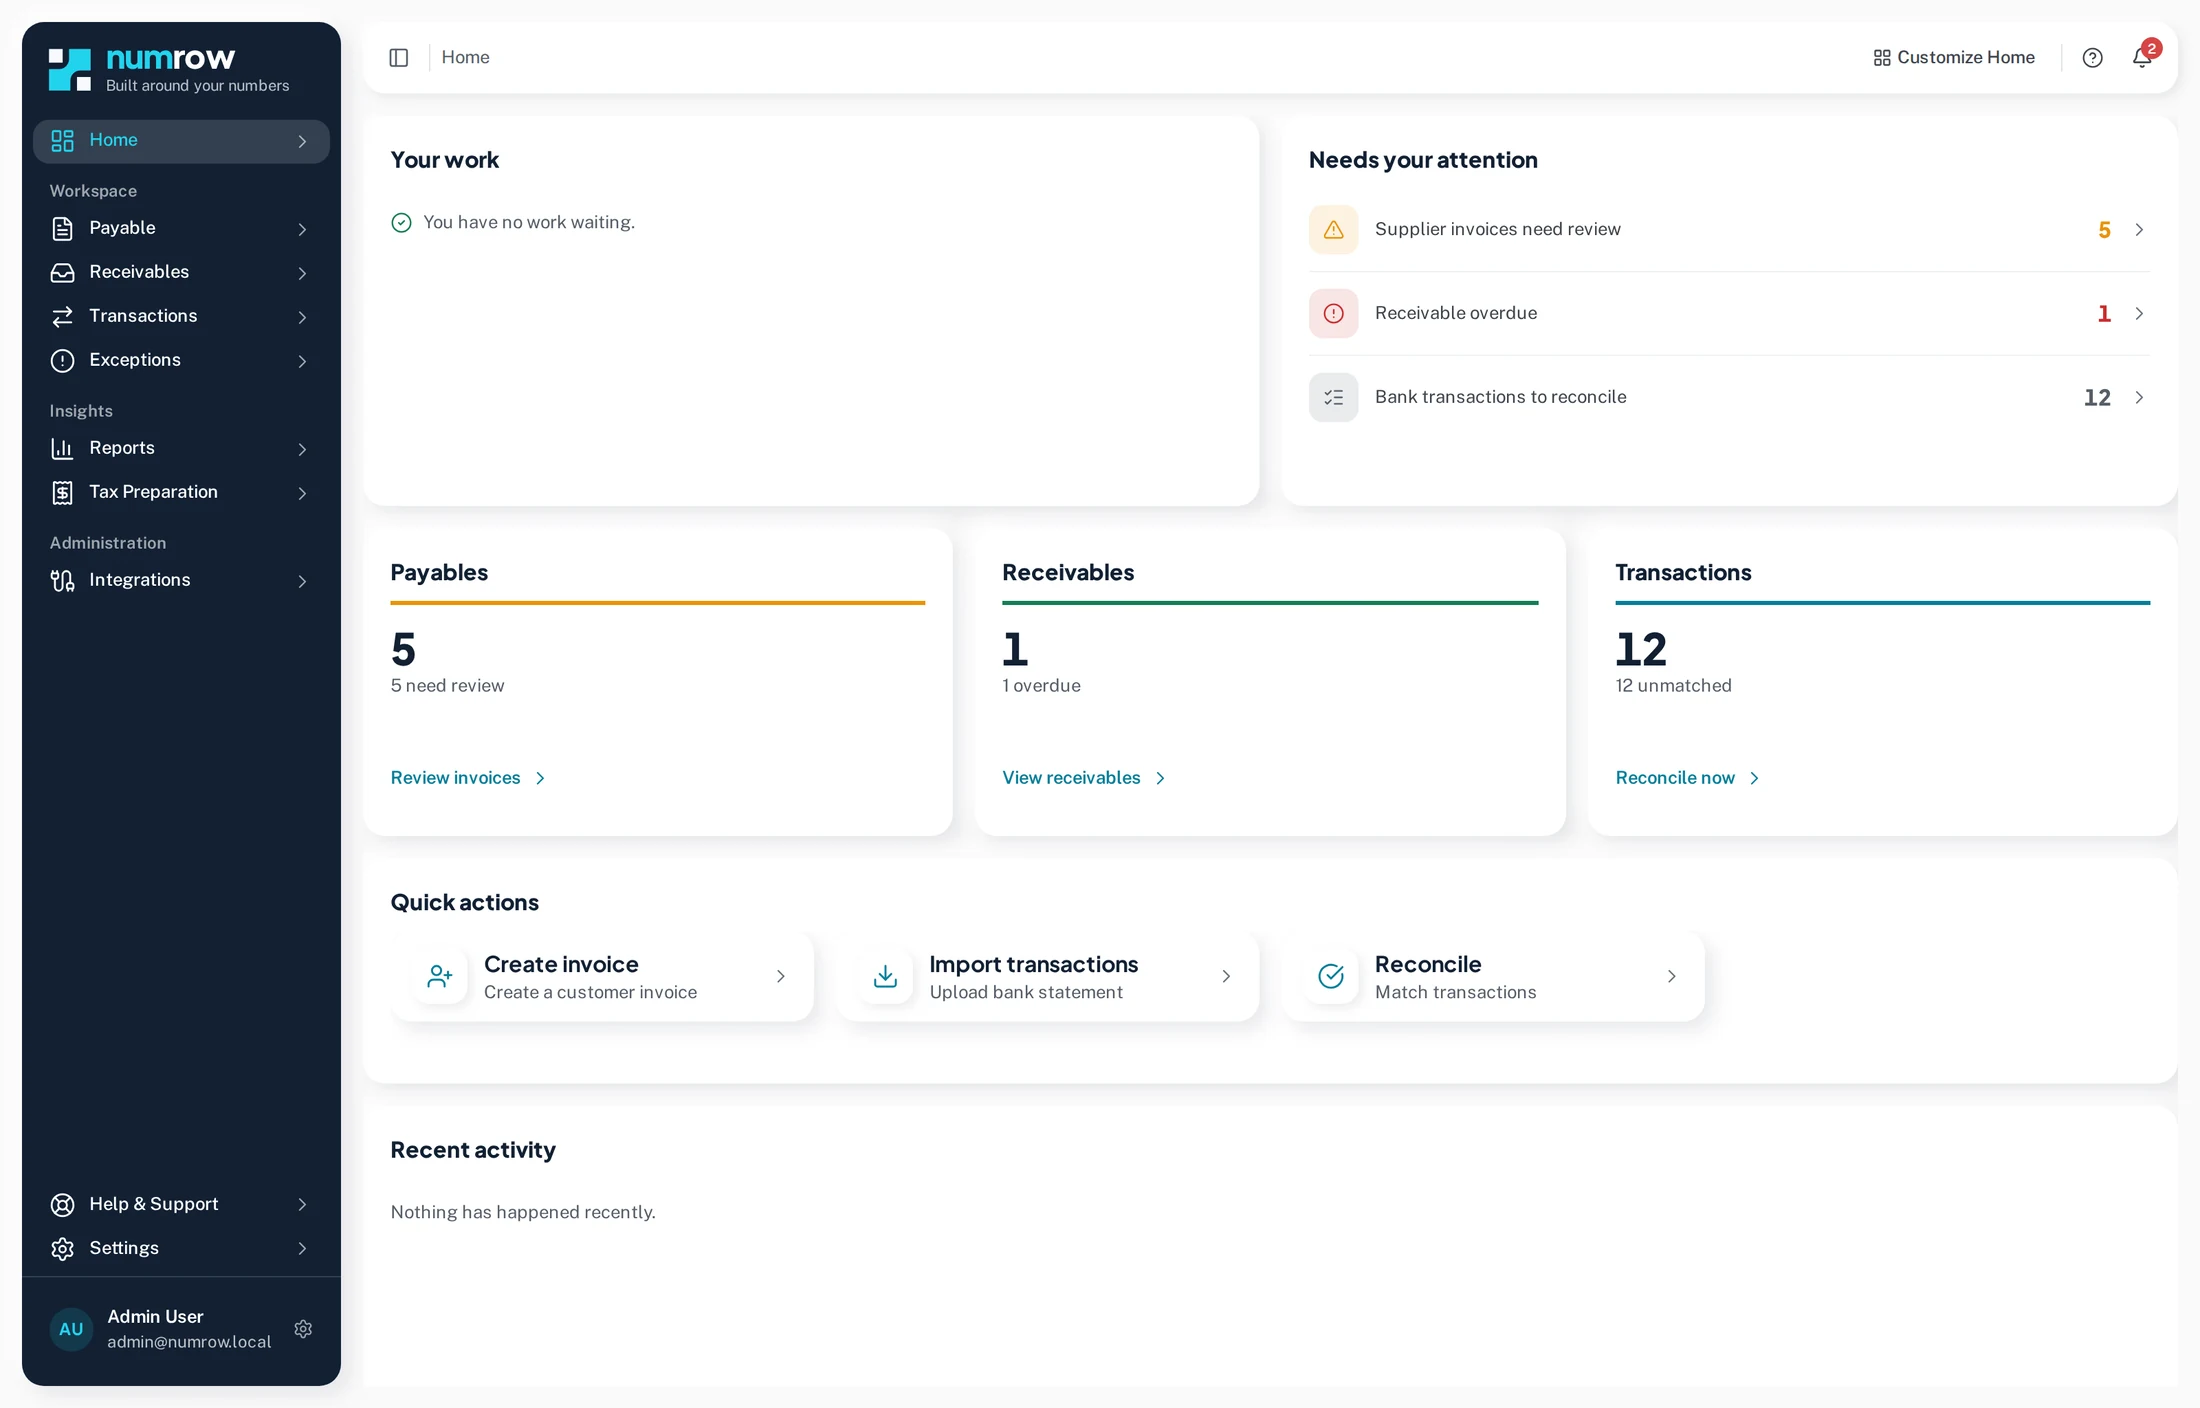2200x1408 pixels.
Task: Open Help & Support menu item
Action: click(x=181, y=1205)
